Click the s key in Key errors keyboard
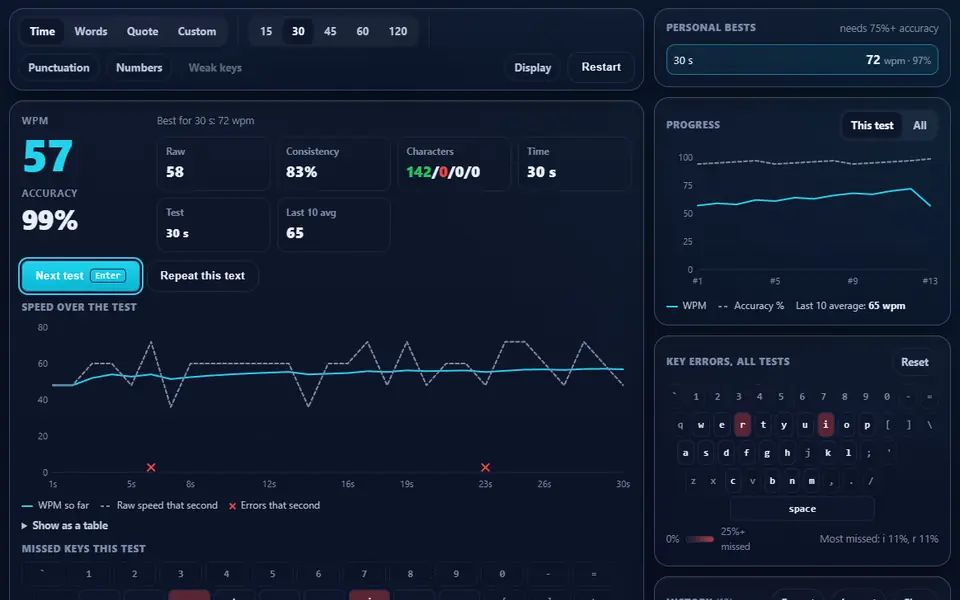 [706, 452]
